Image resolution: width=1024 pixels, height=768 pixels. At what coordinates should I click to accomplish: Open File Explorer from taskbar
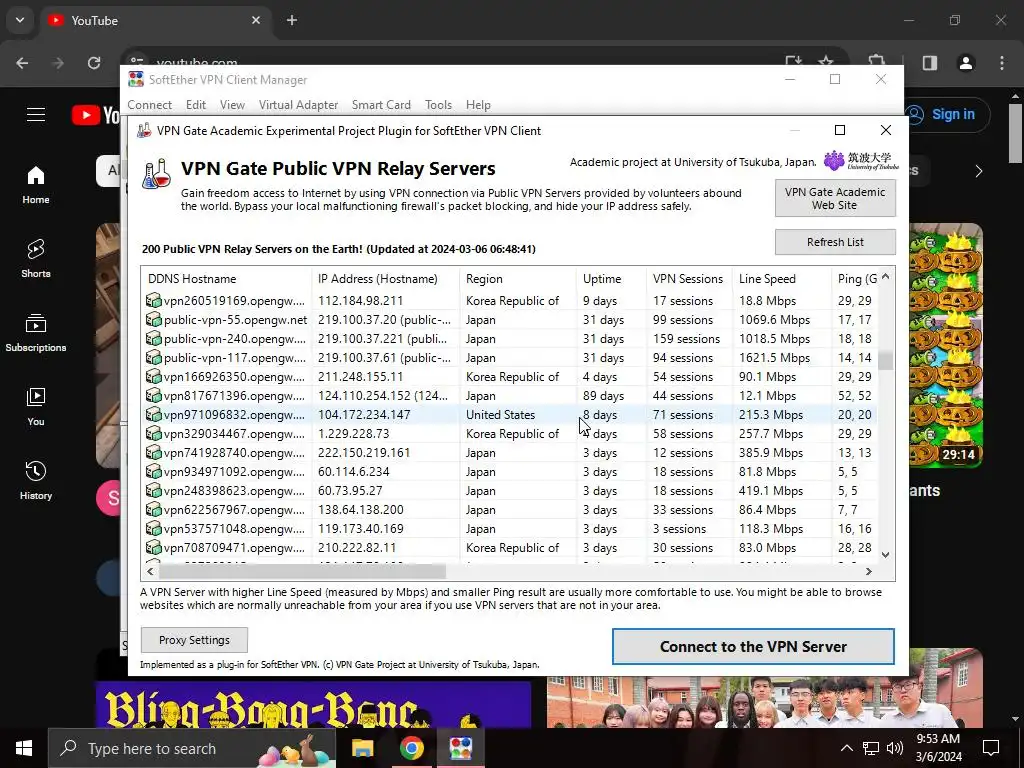click(x=362, y=748)
